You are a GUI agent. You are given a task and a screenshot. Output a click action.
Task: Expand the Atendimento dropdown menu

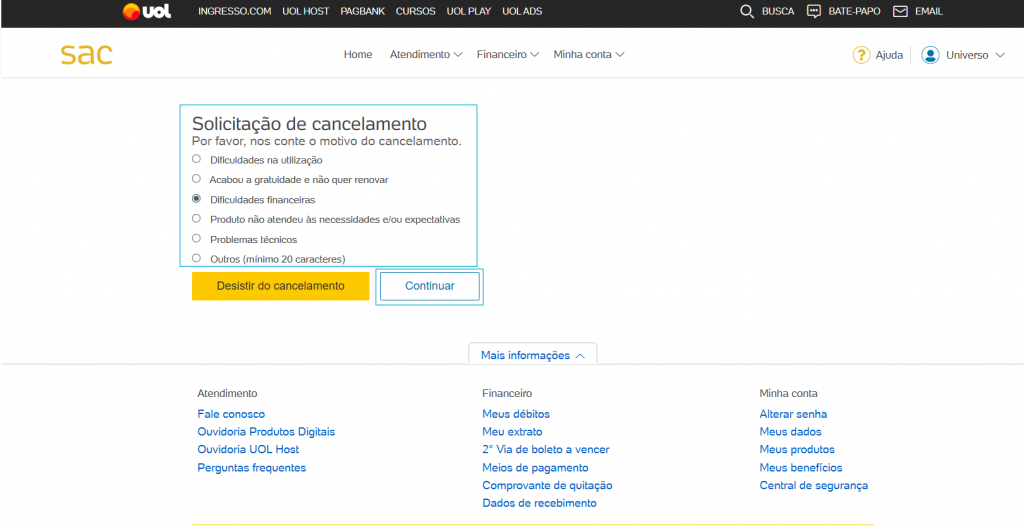pyautogui.click(x=425, y=55)
